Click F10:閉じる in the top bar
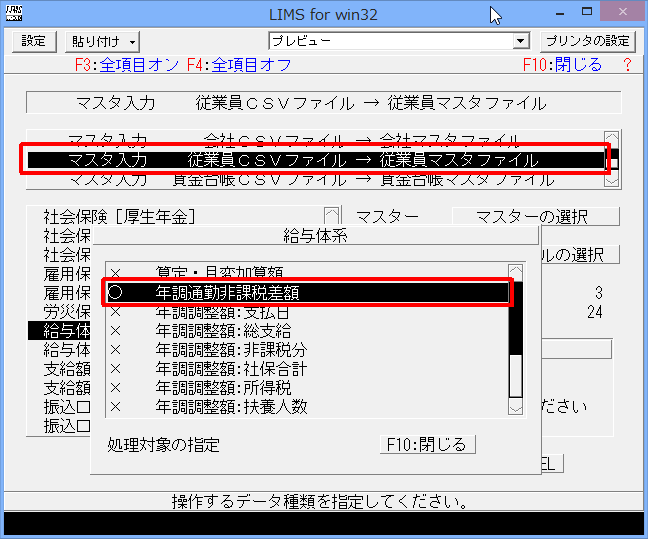Viewport: 648px width, 539px height. pyautogui.click(x=562, y=65)
